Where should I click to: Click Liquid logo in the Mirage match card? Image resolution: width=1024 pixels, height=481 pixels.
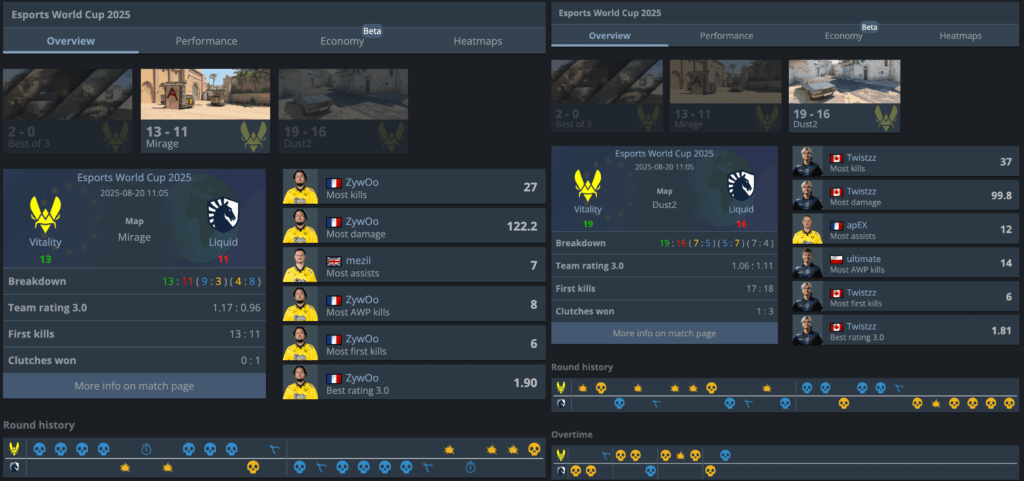click(x=223, y=215)
